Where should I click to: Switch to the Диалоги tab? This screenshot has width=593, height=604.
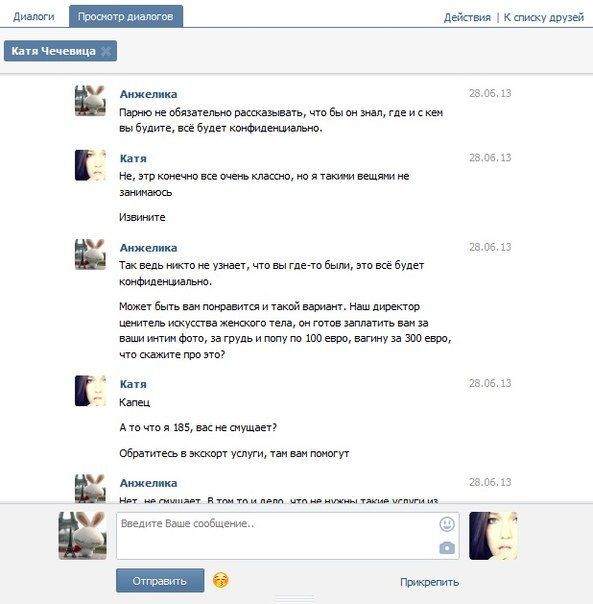coord(34,17)
